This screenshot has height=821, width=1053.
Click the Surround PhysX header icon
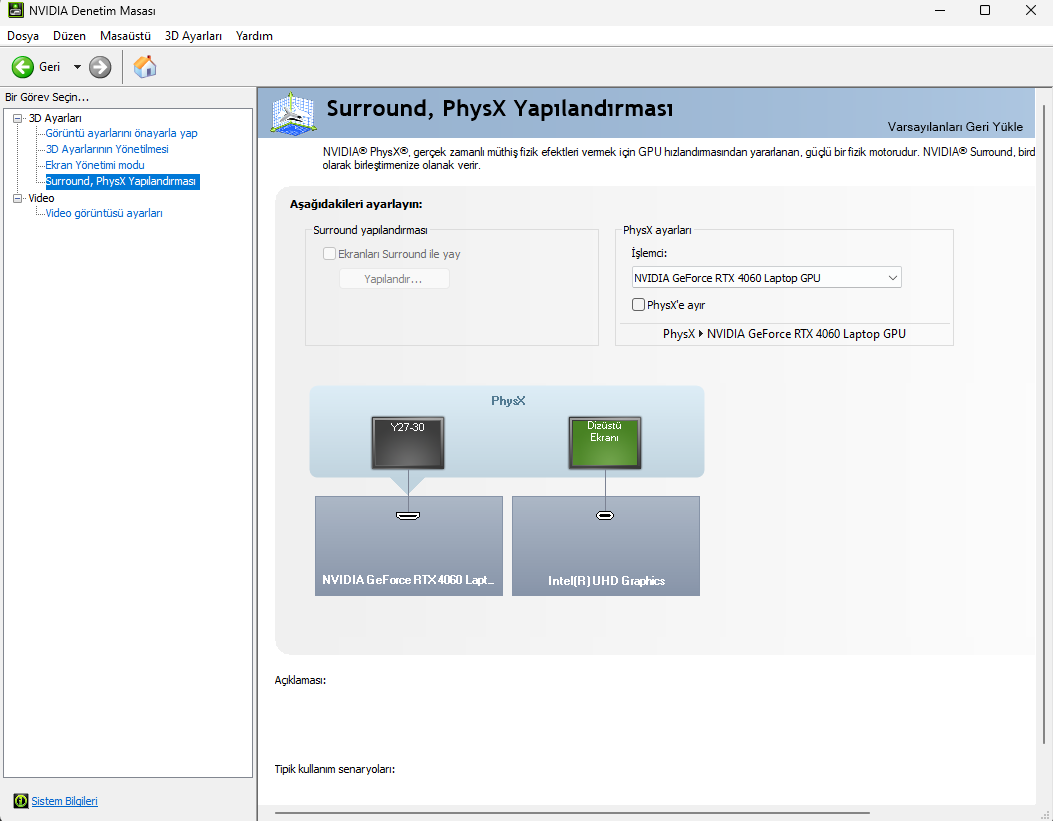(293, 113)
